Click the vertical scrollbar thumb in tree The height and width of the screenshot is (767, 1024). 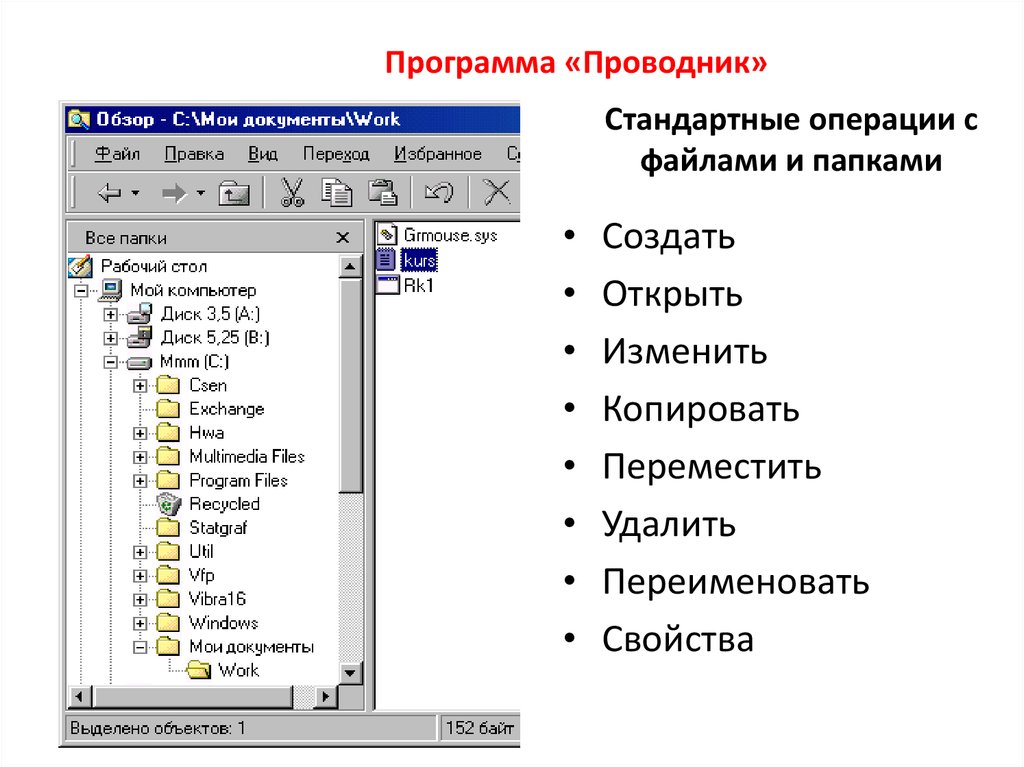pos(351,385)
